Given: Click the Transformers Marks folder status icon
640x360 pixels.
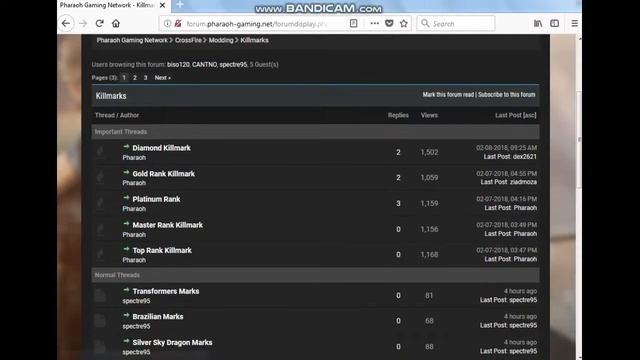Looking at the screenshot, I should 100,295.
